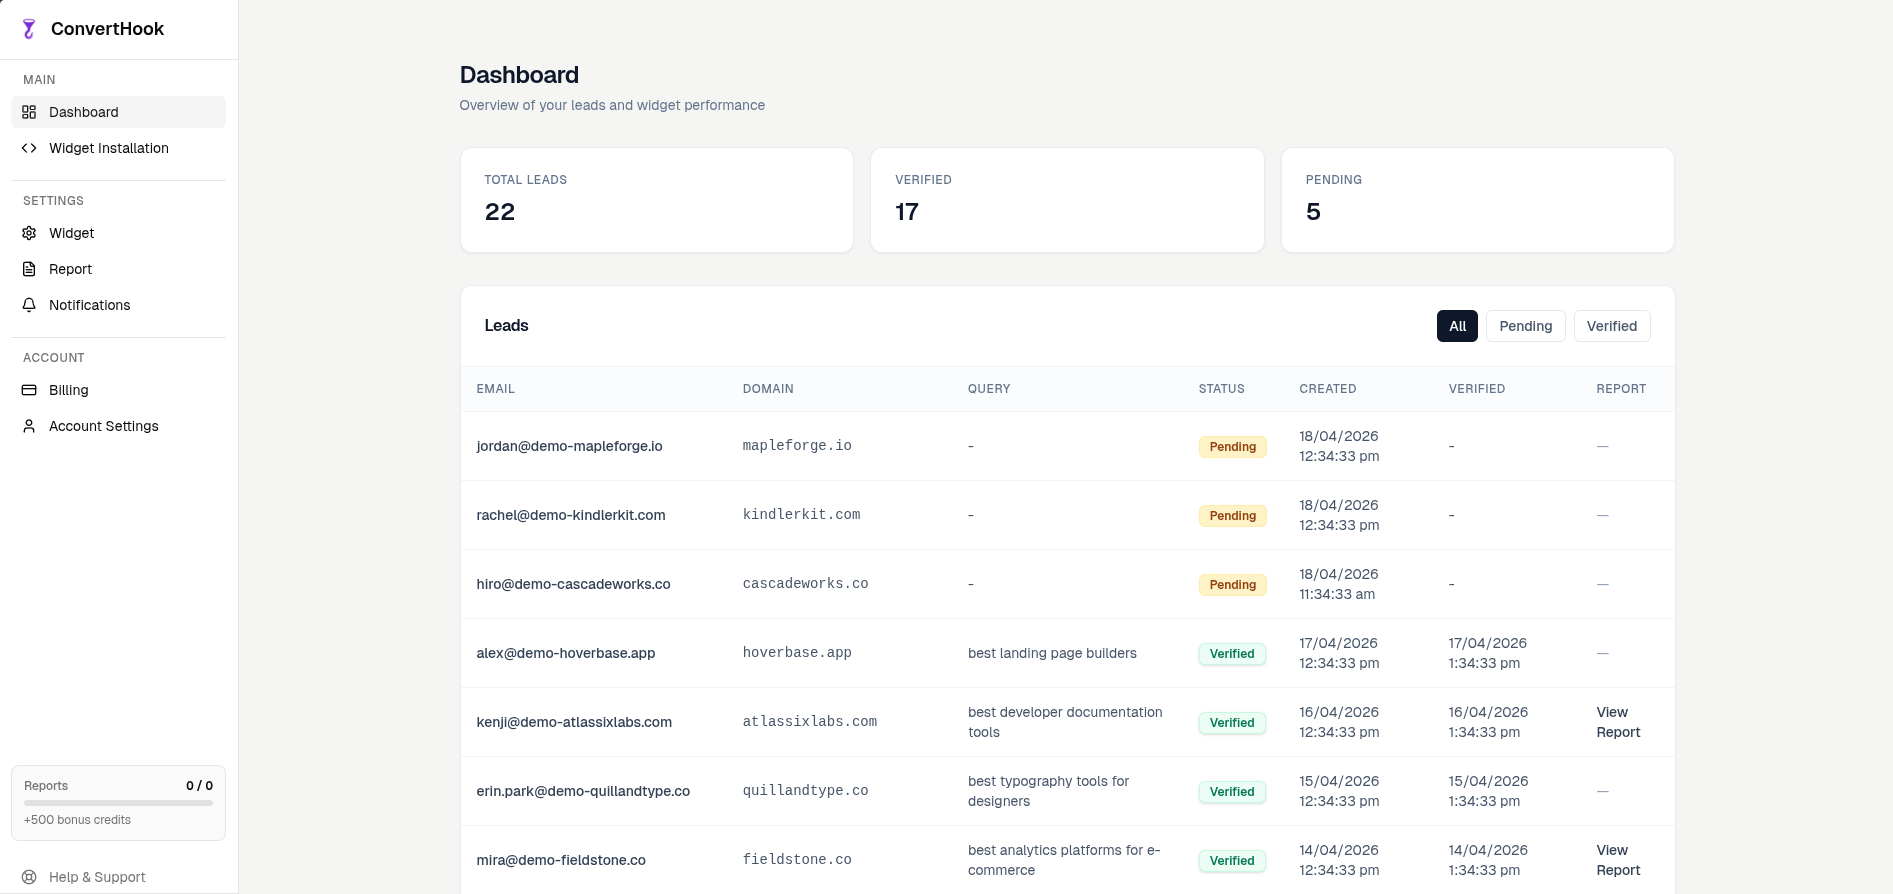Open the Dashboard menu item
The image size is (1893, 894).
coord(118,112)
